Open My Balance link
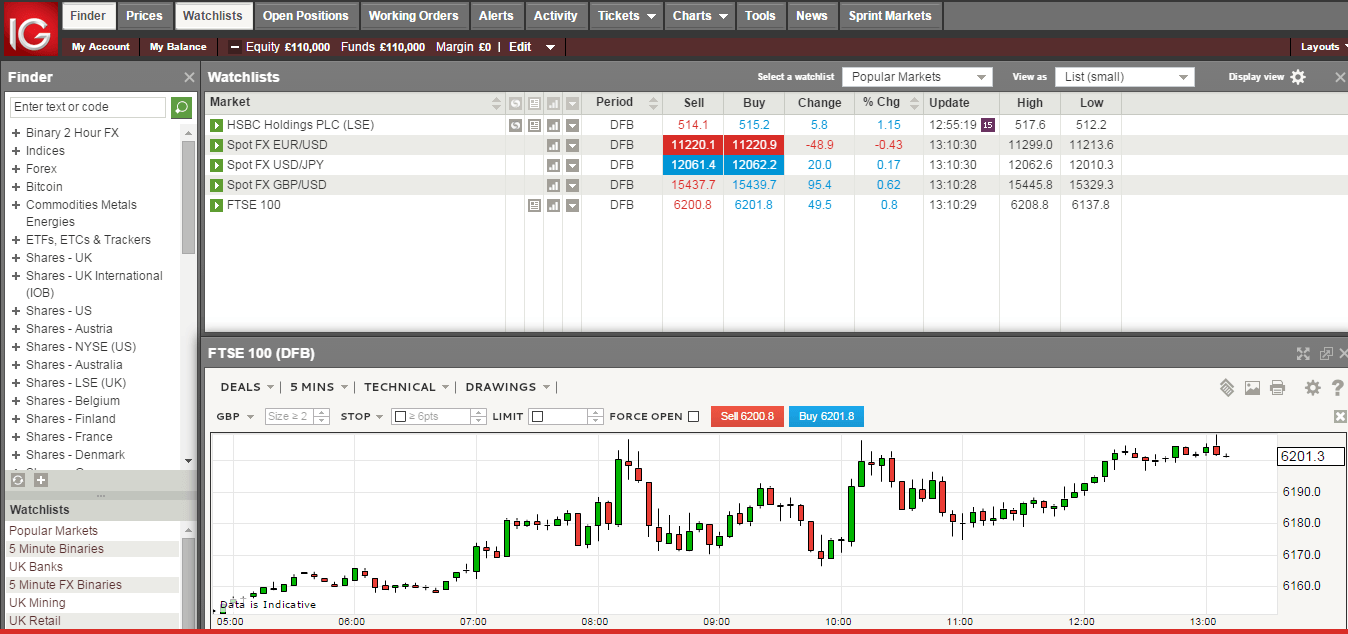1348x634 pixels. (178, 47)
